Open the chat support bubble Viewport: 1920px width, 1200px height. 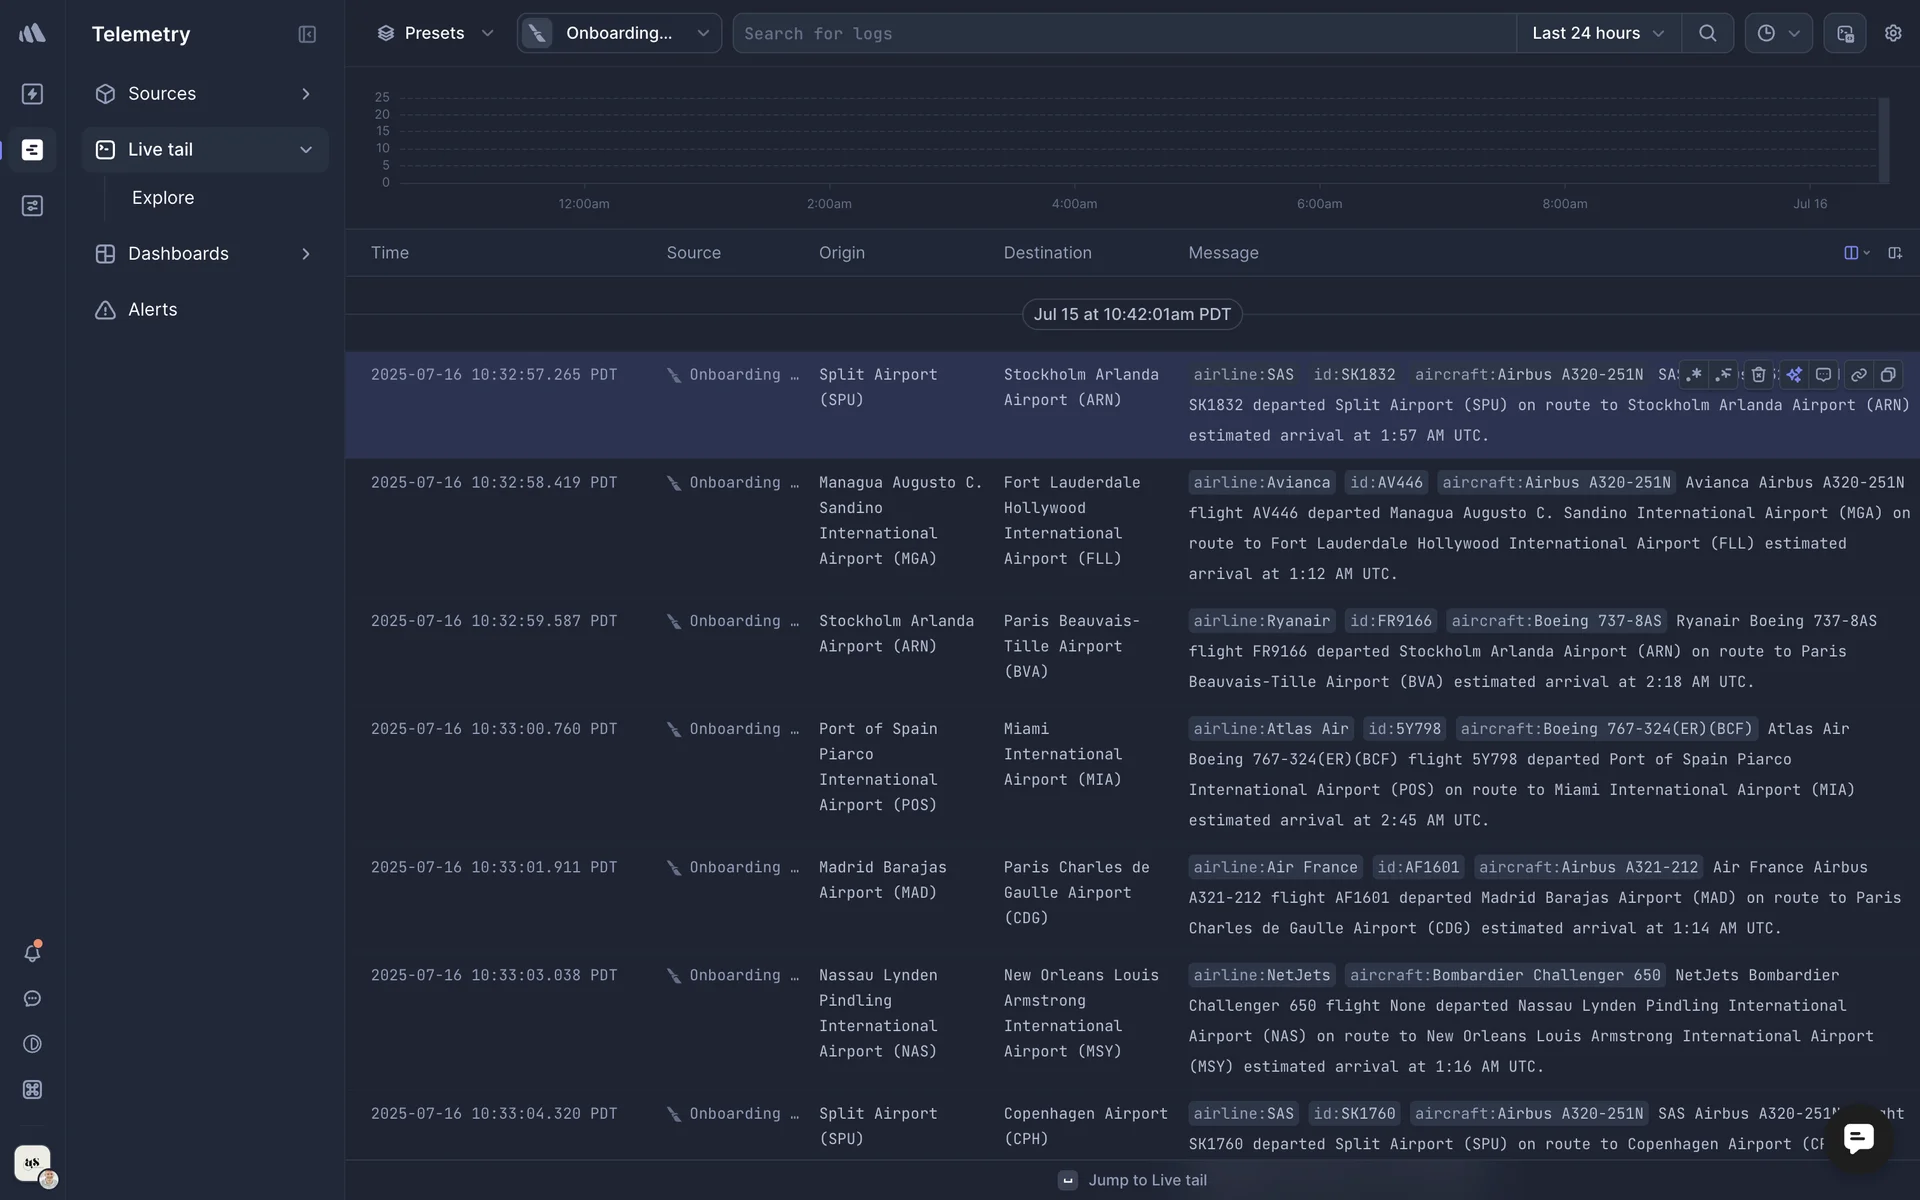pyautogui.click(x=1858, y=1138)
